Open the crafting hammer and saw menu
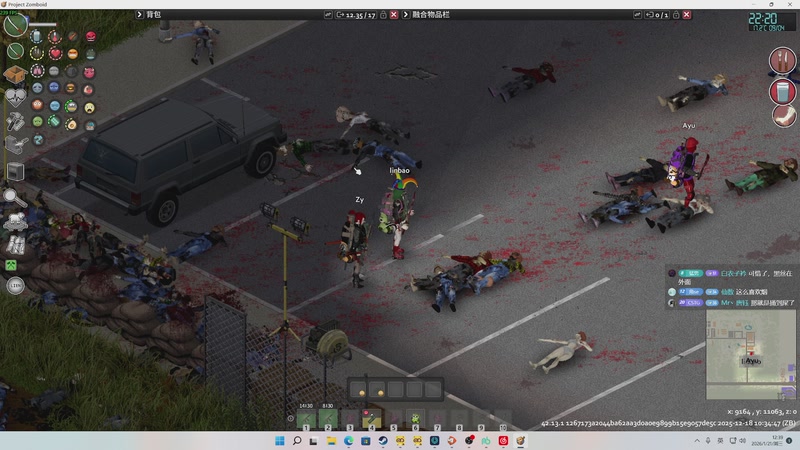Image resolution: width=800 pixels, height=450 pixels. pyautogui.click(x=15, y=121)
